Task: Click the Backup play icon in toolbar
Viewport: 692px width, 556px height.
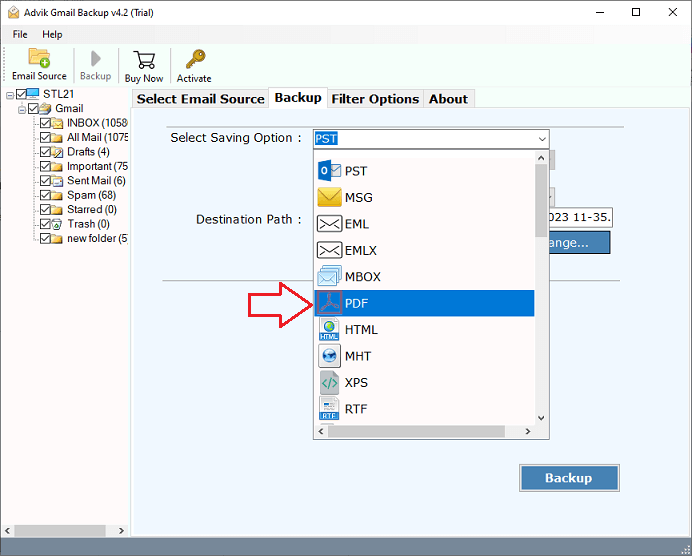Action: (x=95, y=58)
